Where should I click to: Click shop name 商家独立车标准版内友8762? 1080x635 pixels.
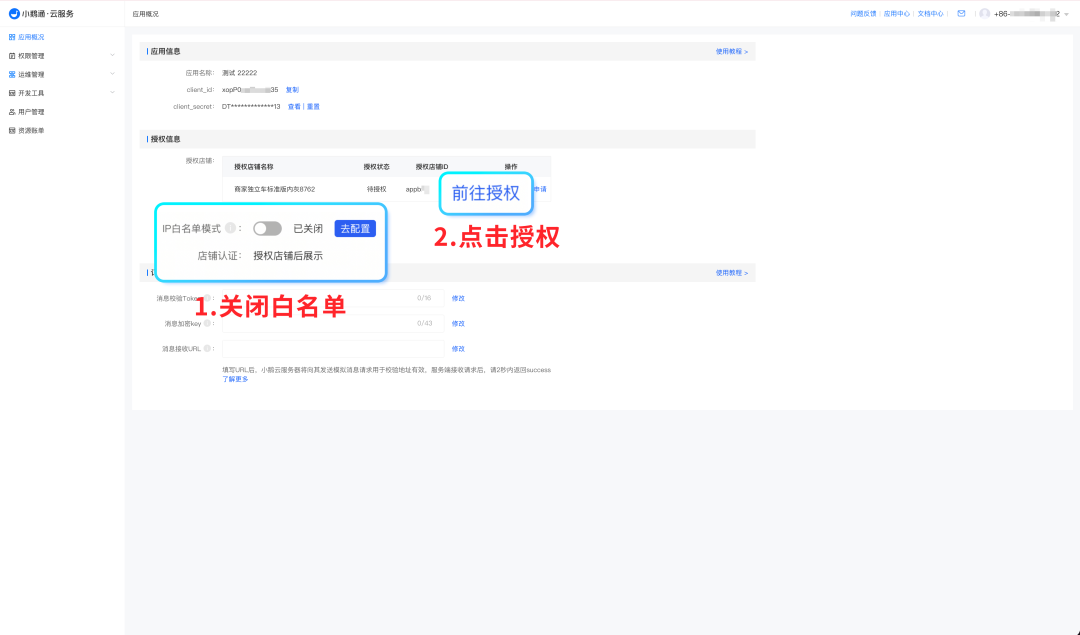[274, 189]
